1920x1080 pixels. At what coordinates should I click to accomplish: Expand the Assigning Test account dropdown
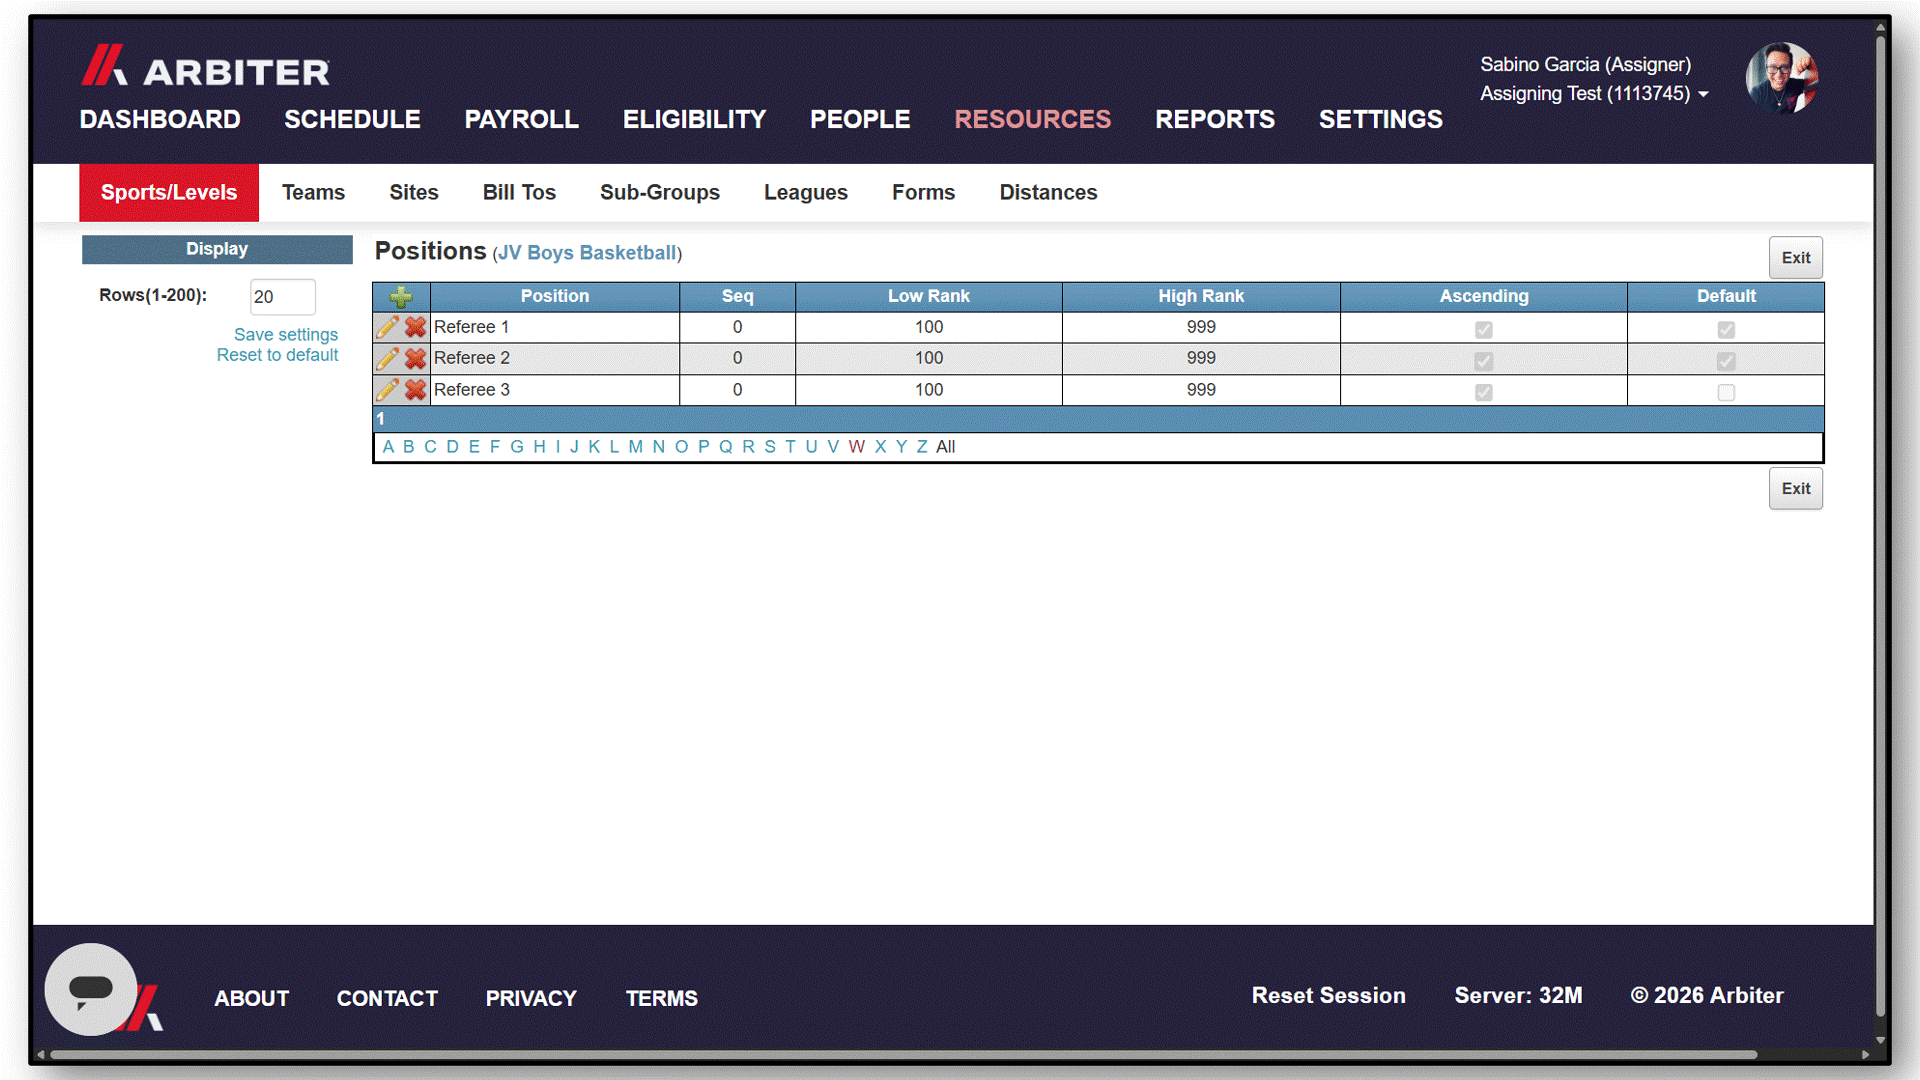click(x=1594, y=94)
